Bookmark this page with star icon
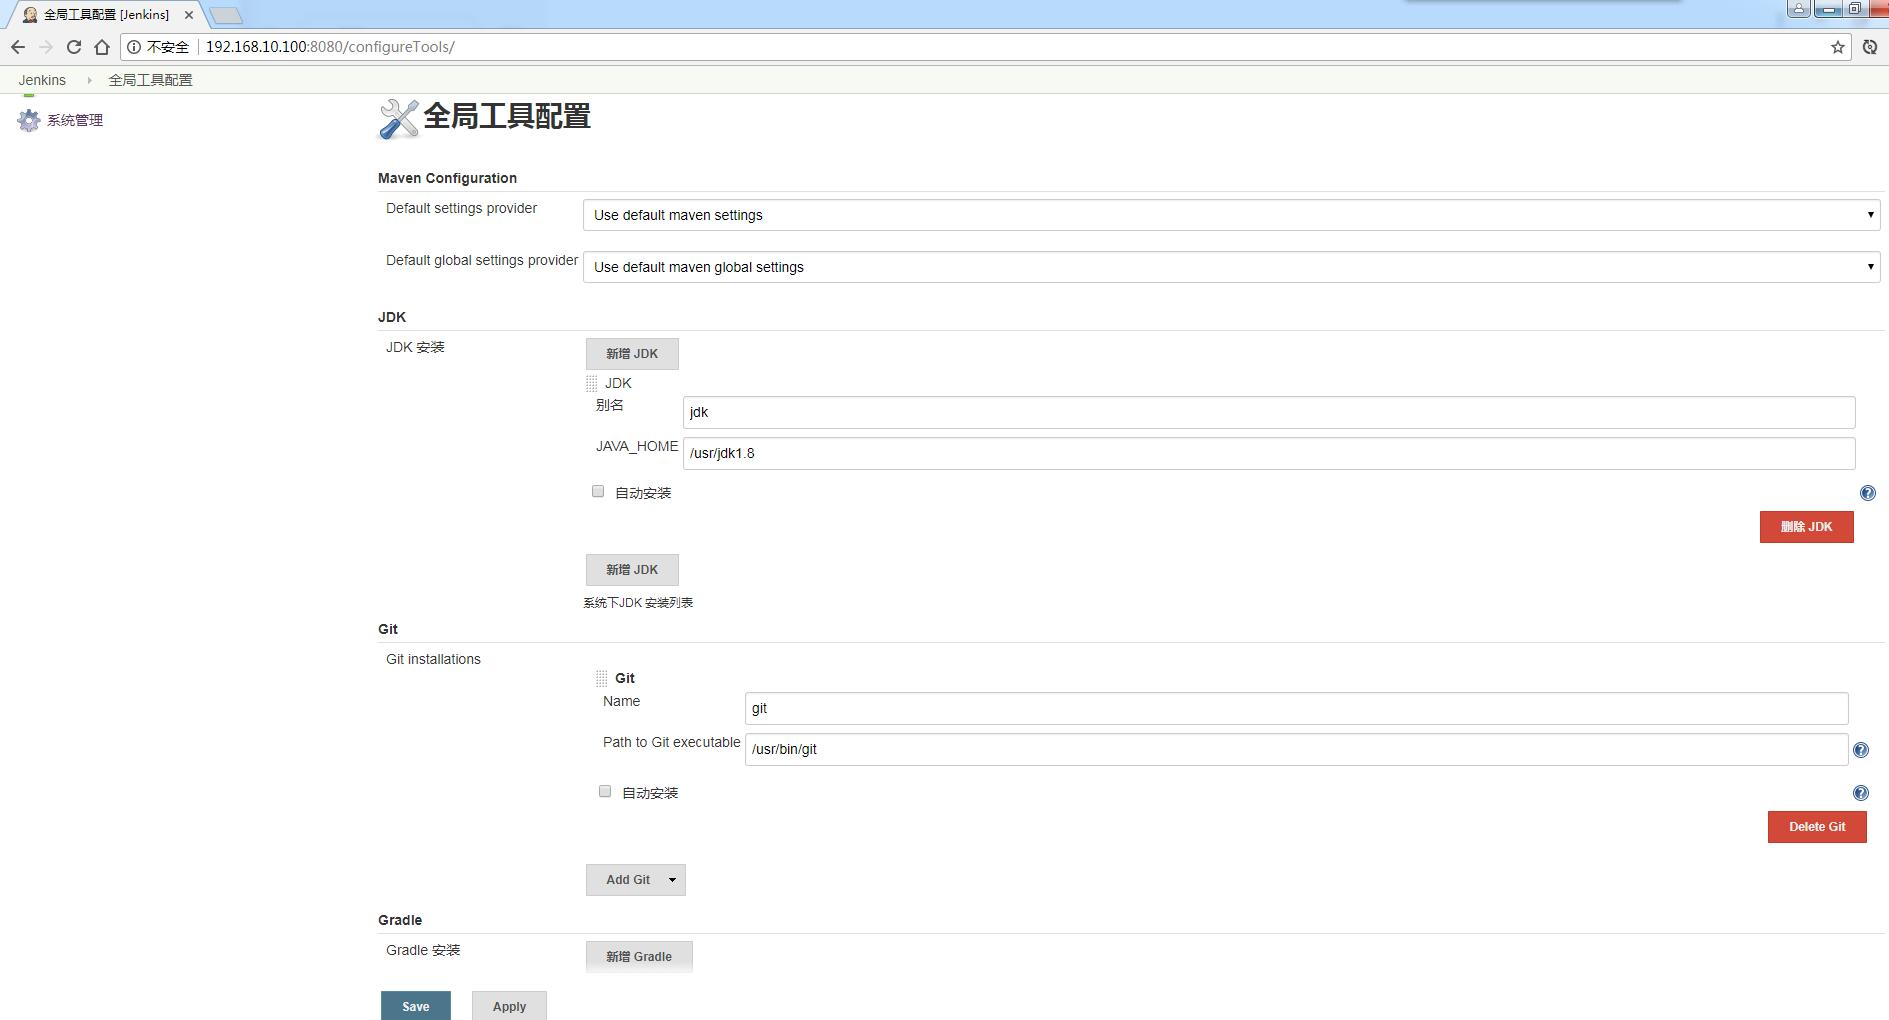The height and width of the screenshot is (1020, 1889). tap(1837, 47)
